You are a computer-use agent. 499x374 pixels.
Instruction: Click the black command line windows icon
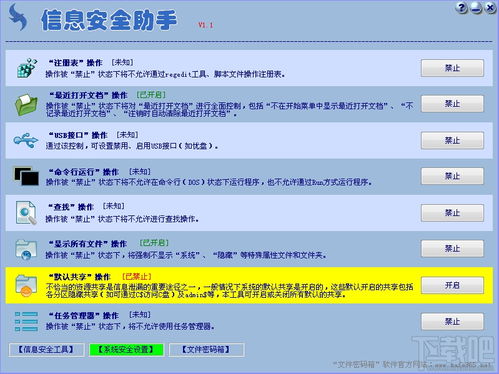click(x=26, y=176)
